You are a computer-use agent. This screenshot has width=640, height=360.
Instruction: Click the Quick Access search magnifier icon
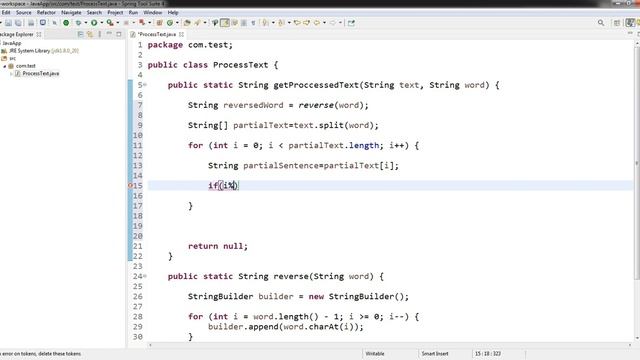(601, 23)
